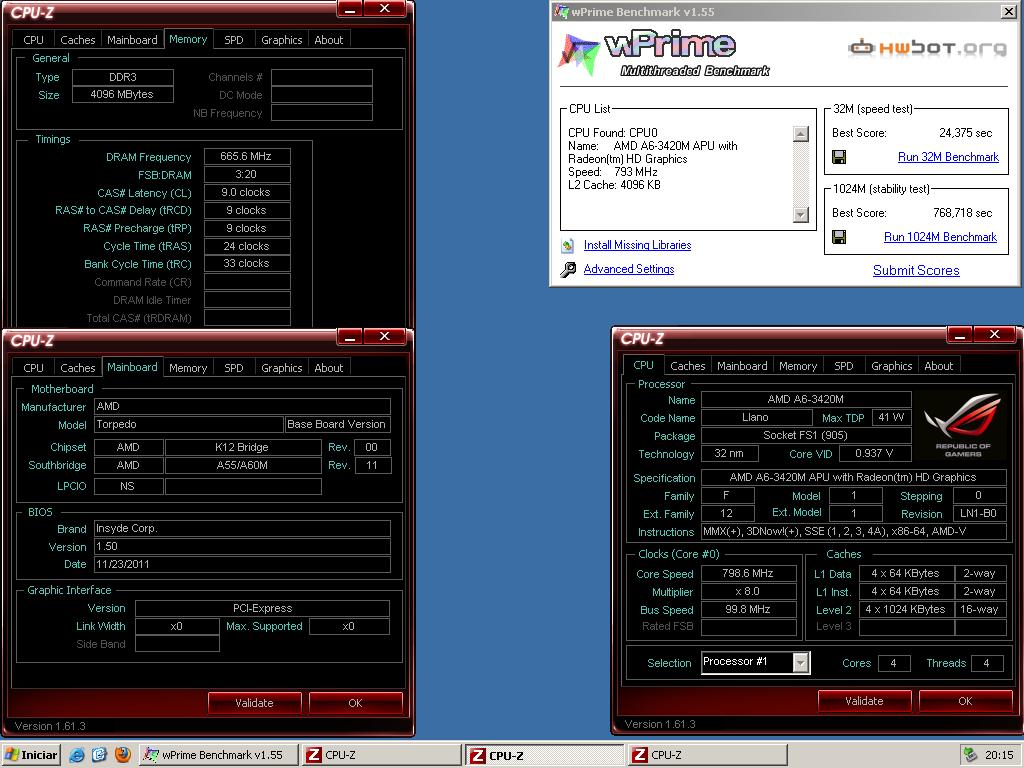Click the A55/A60M southbridge field
Image resolution: width=1024 pixels, height=768 pixels.
(242, 466)
